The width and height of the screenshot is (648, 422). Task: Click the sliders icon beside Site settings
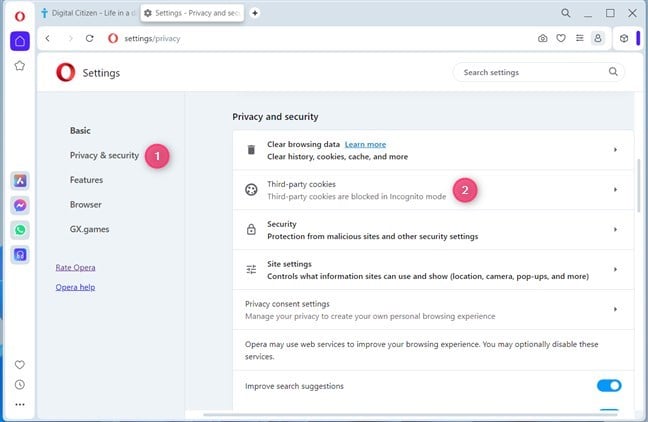pyautogui.click(x=251, y=269)
